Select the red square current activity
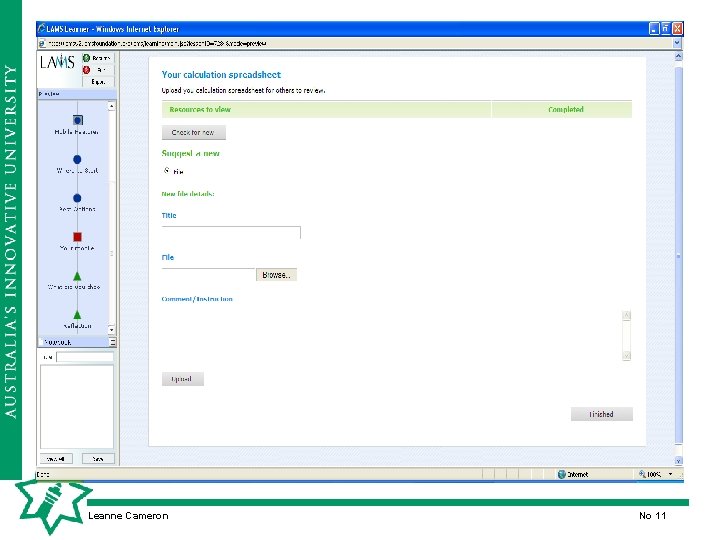Image resolution: width=720 pixels, height=540 pixels. [77, 237]
